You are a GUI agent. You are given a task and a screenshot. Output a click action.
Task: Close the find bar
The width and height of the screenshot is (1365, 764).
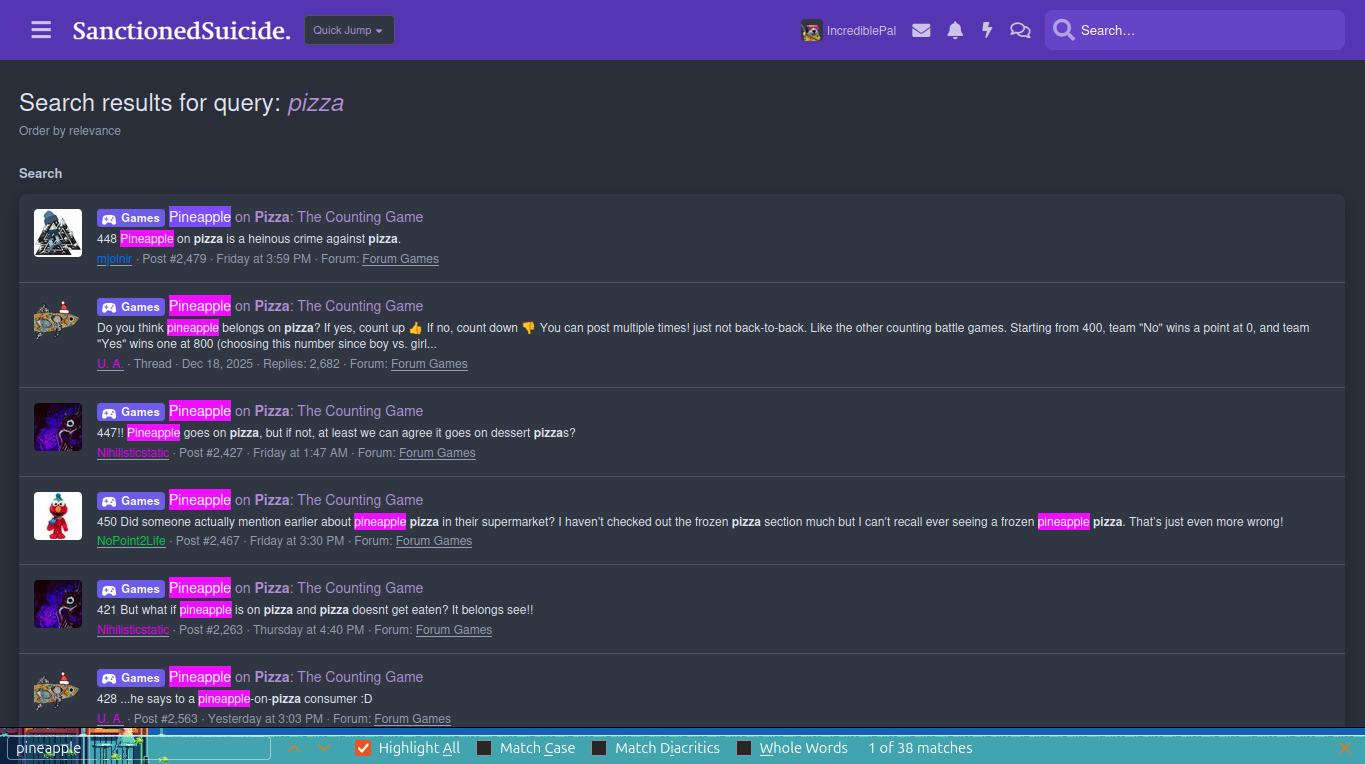pyautogui.click(x=1345, y=748)
